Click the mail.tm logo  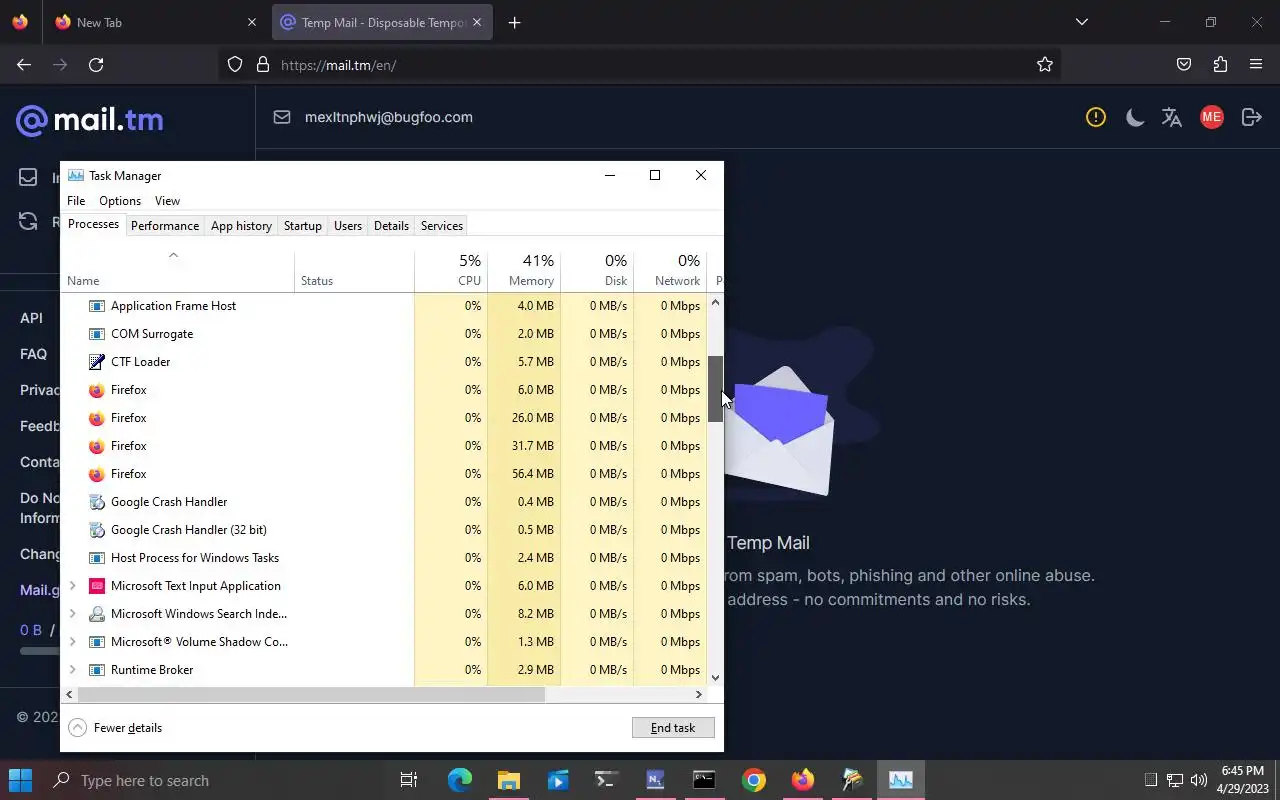click(x=90, y=121)
